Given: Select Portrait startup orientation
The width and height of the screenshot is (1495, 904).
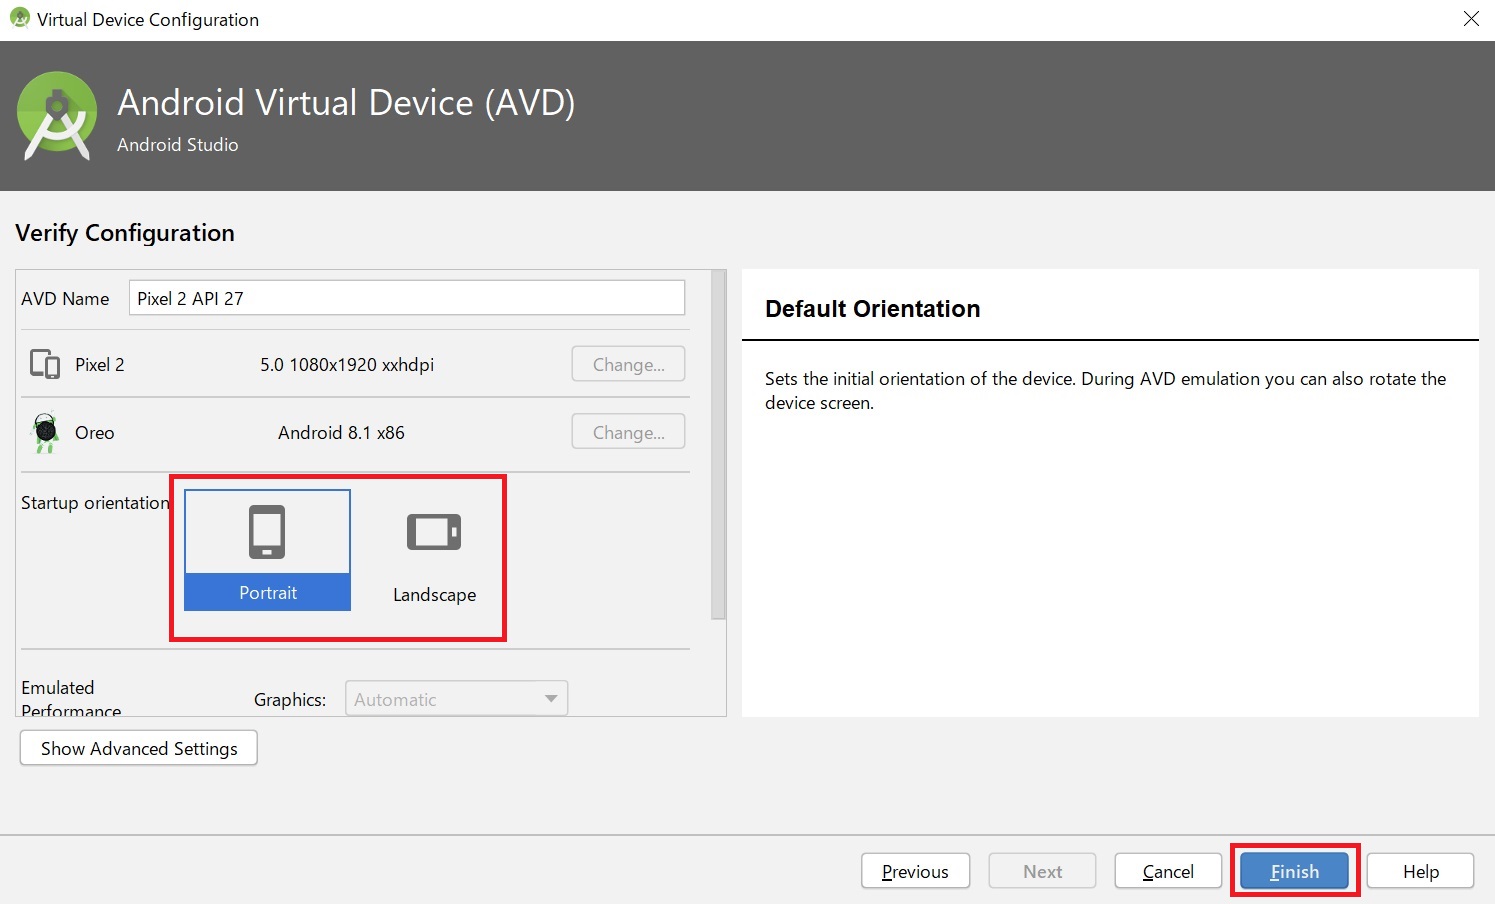Looking at the screenshot, I should point(267,550).
